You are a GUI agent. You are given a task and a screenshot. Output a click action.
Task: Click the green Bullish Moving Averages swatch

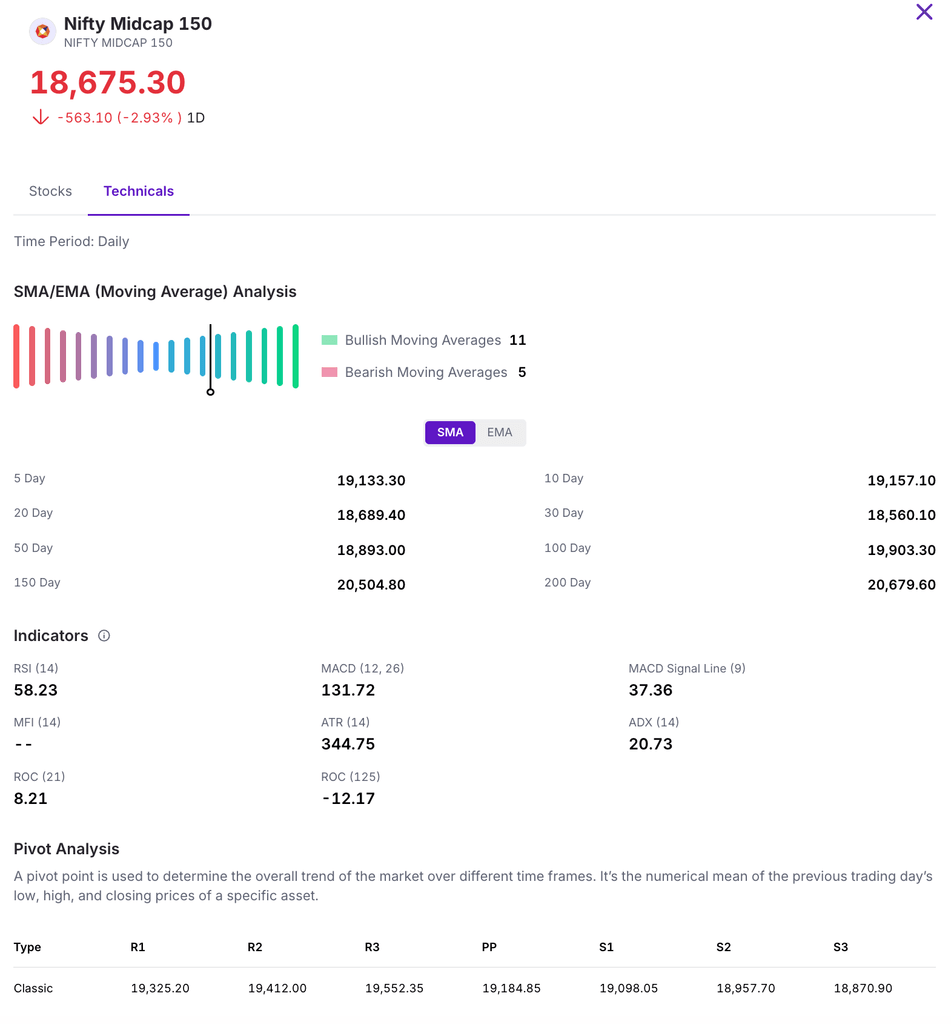click(330, 340)
